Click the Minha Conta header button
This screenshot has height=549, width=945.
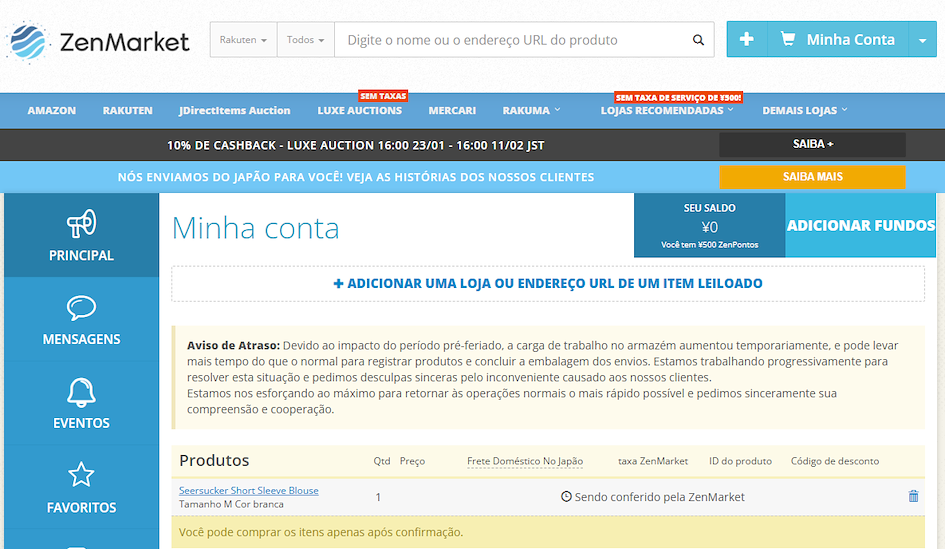point(838,39)
